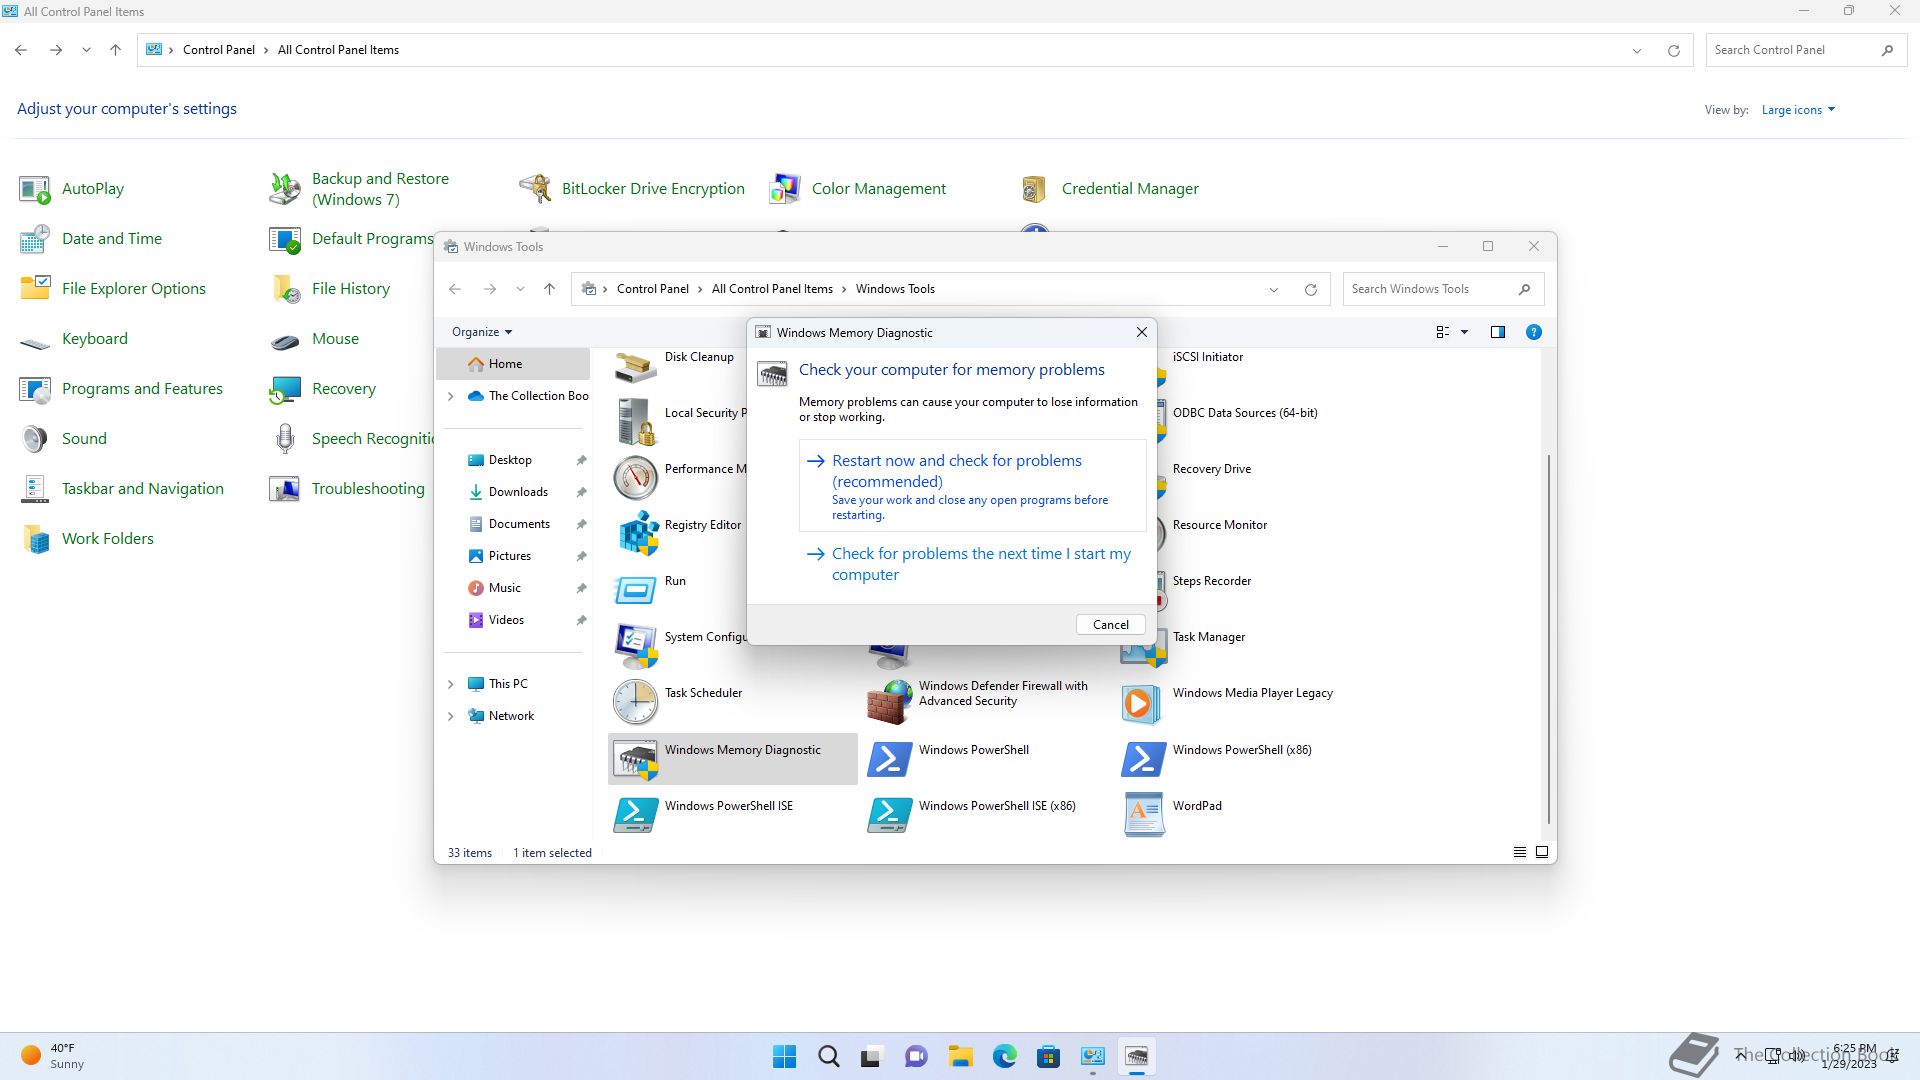Open the Windows Start menu
Viewport: 1920px width, 1080px height.
coord(785,1056)
